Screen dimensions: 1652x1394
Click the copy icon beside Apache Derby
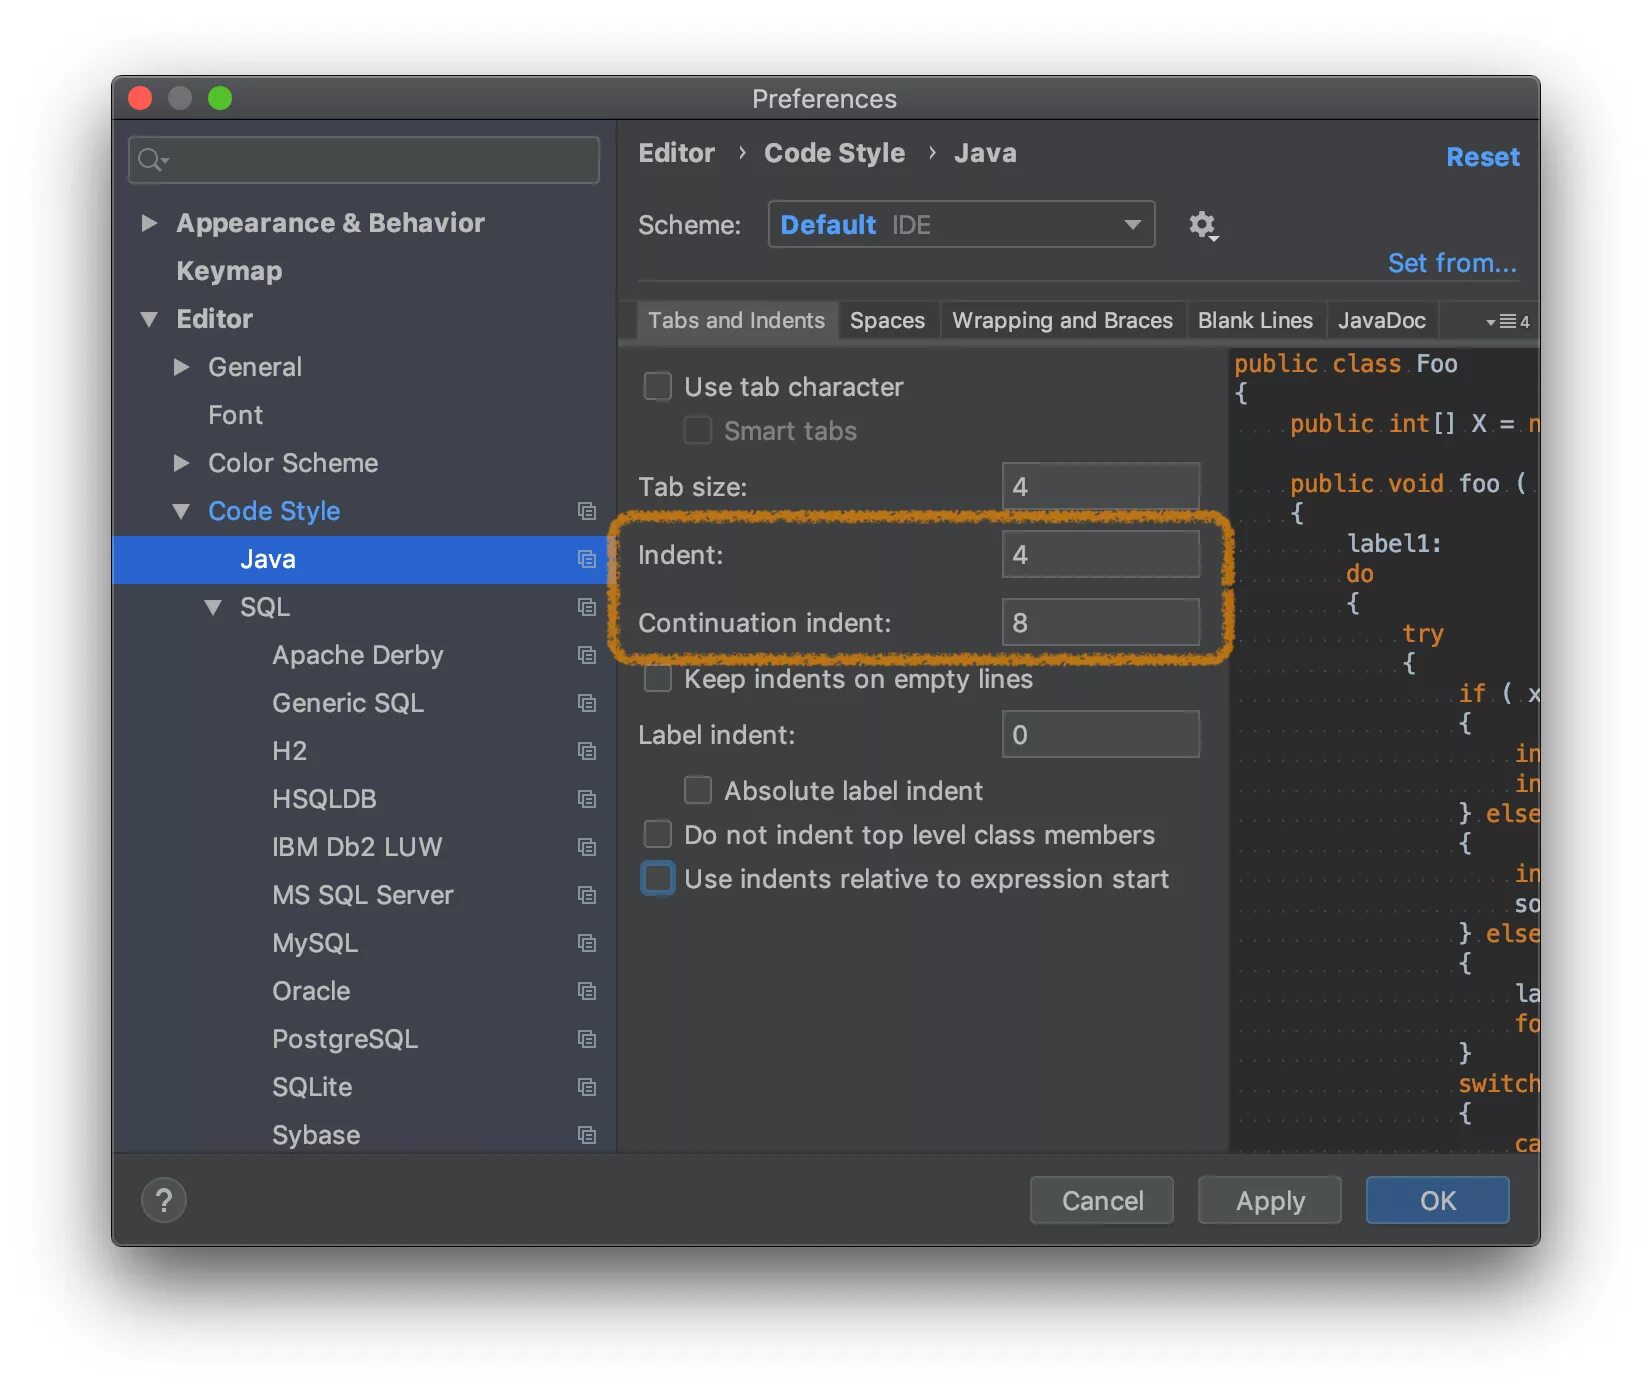pyautogui.click(x=587, y=655)
